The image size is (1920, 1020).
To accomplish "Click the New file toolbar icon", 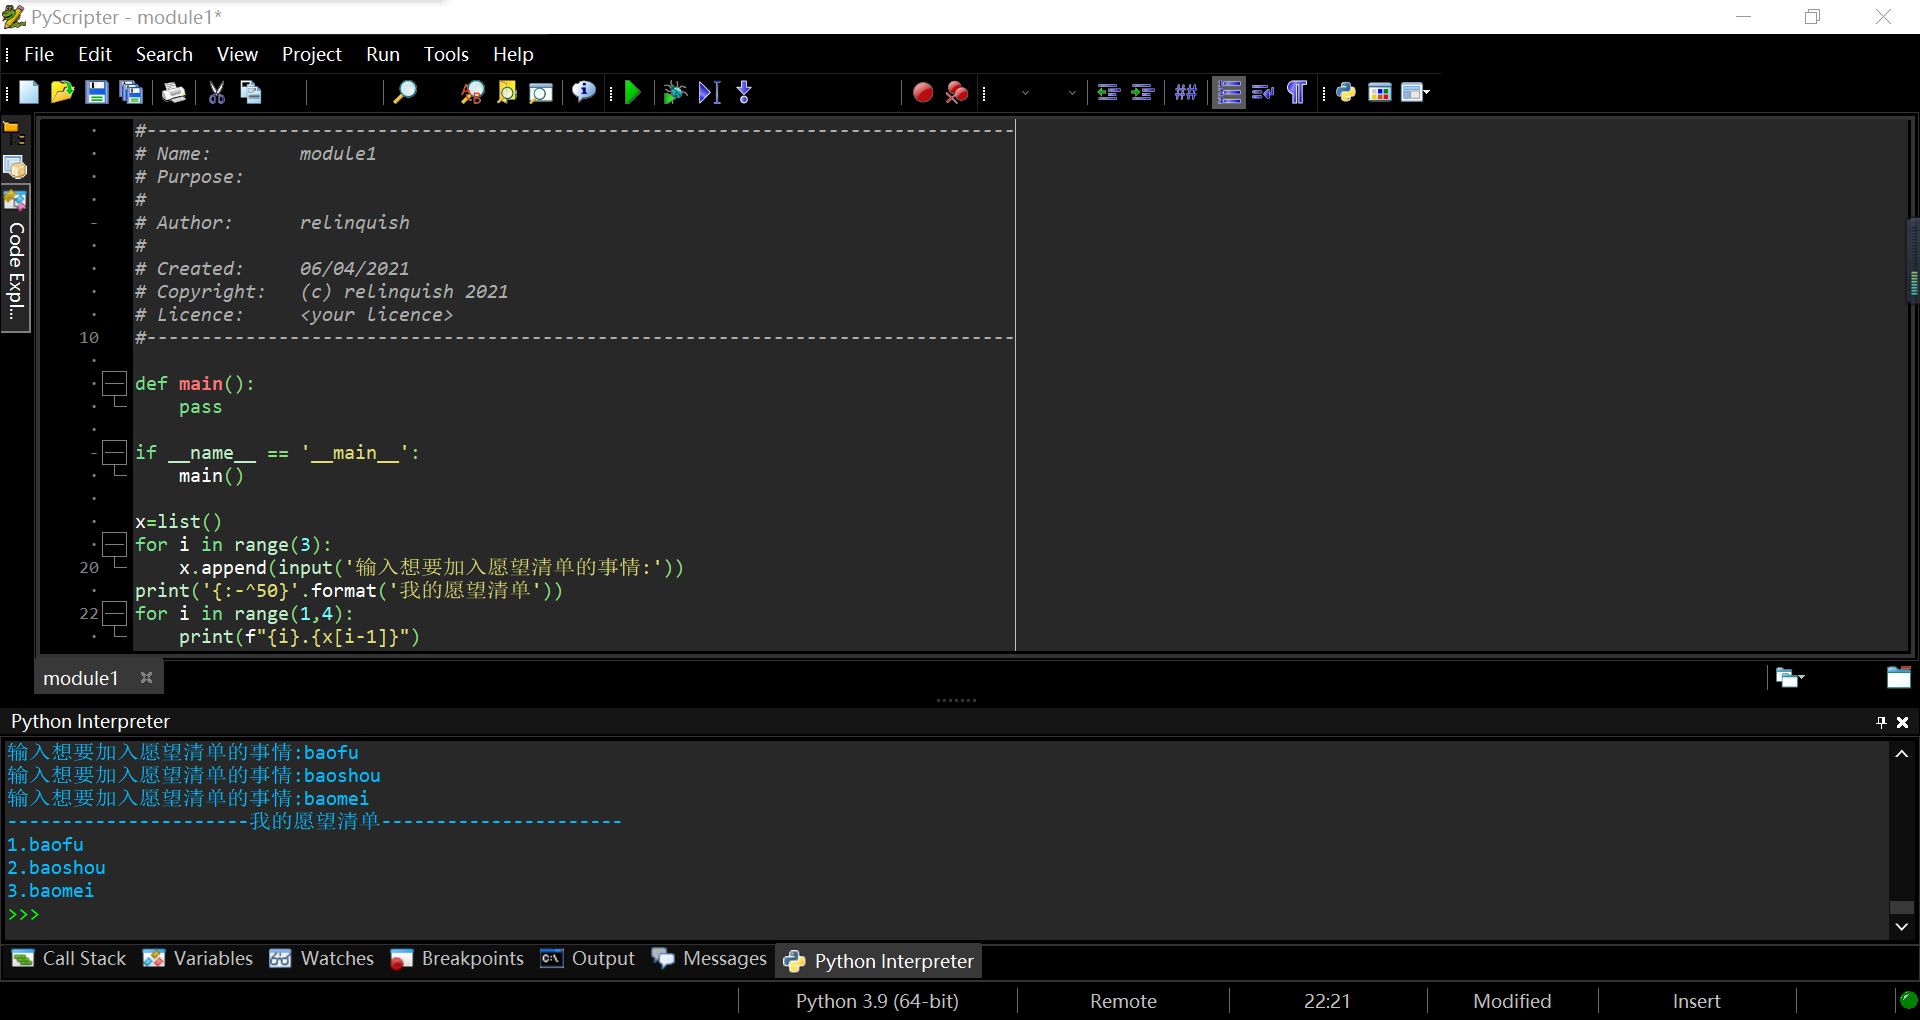I will 29,93.
